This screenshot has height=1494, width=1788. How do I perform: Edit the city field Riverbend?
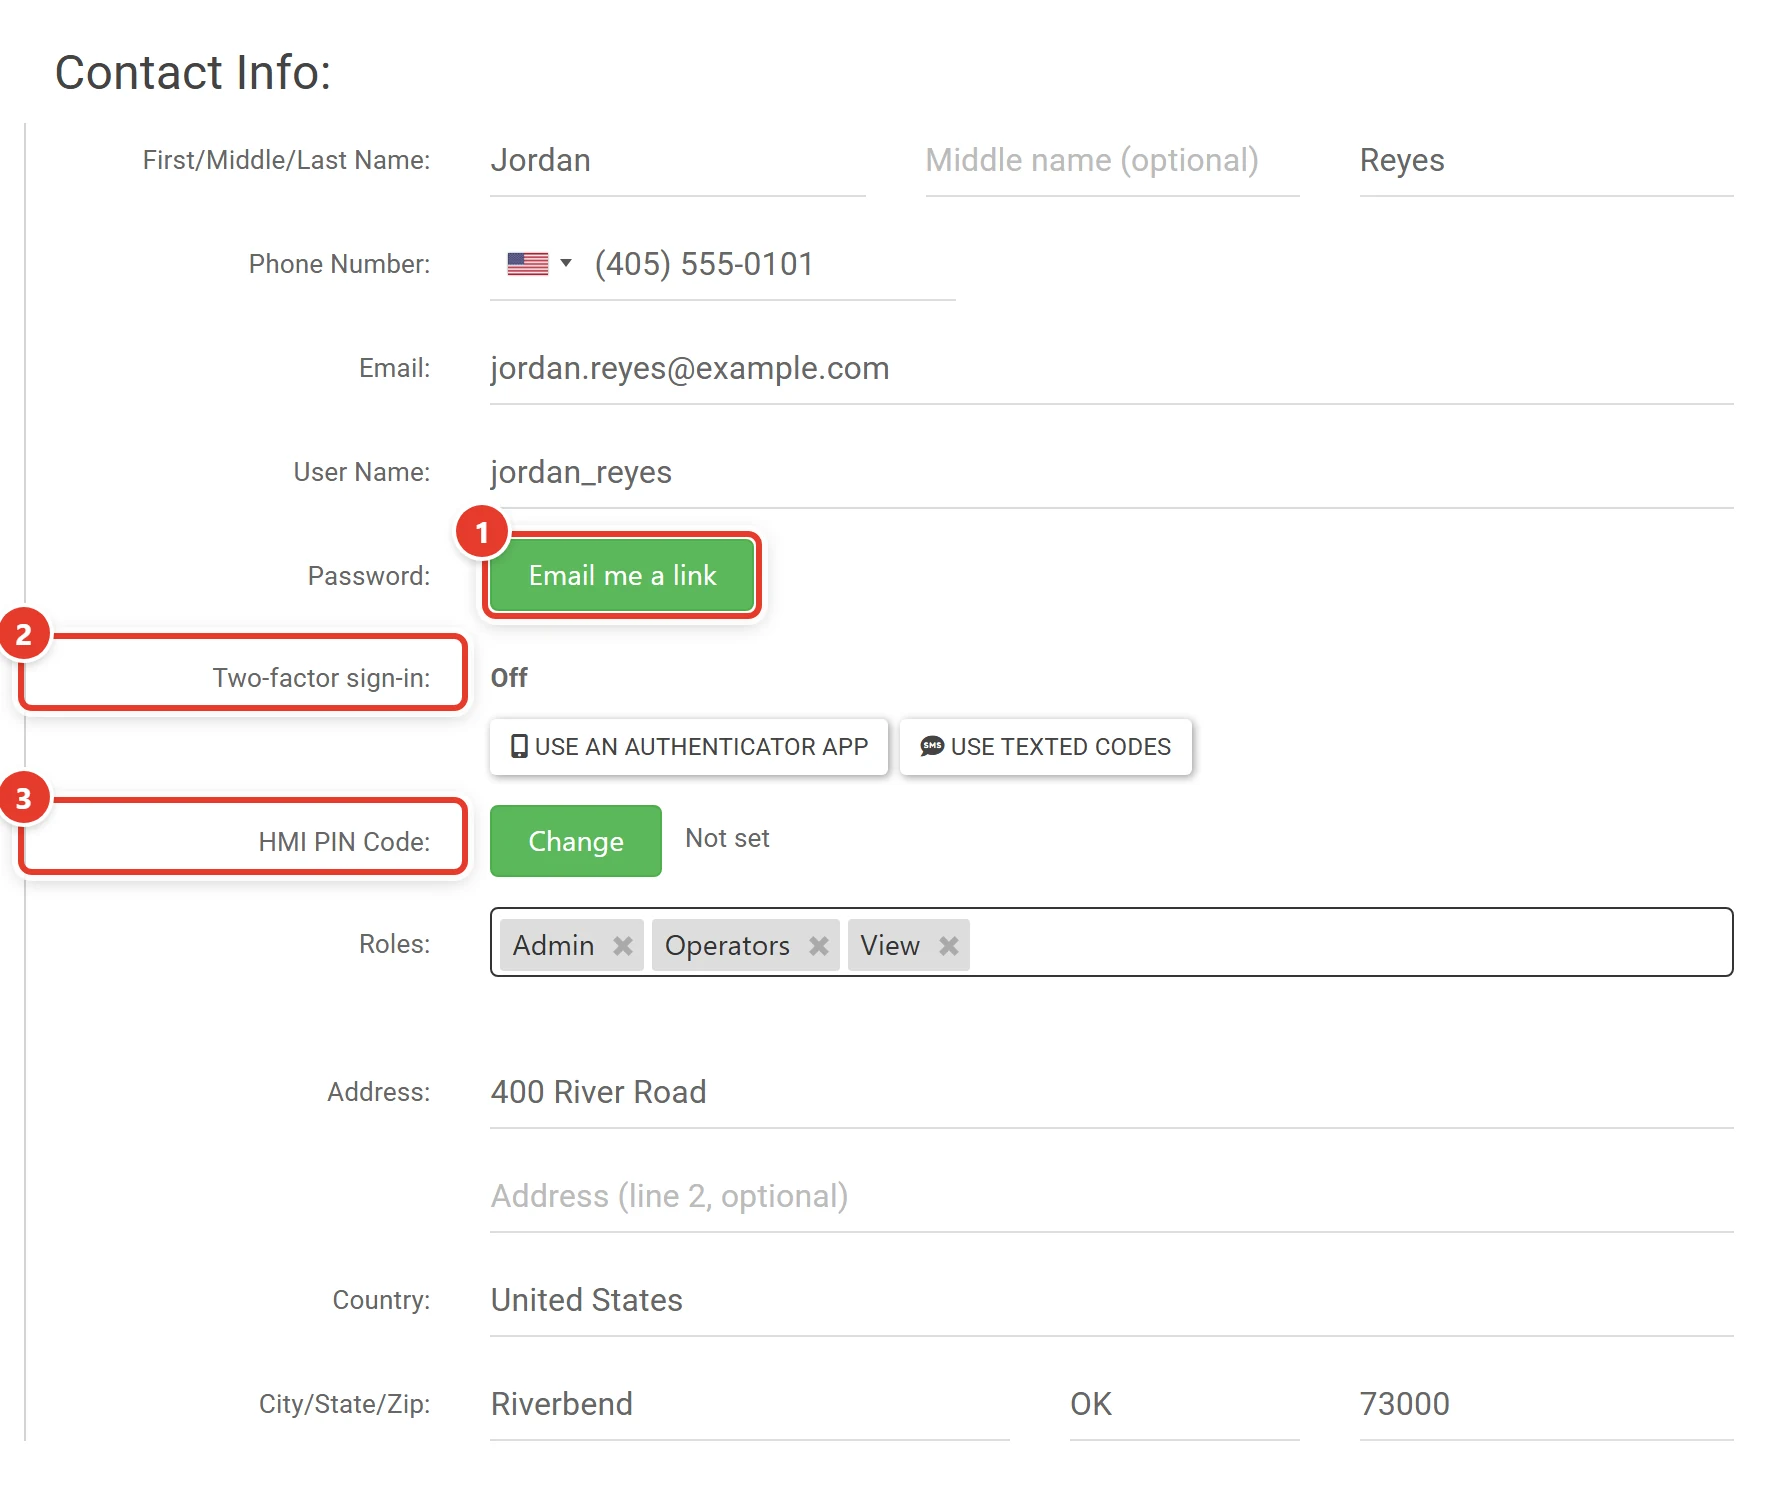[750, 1405]
